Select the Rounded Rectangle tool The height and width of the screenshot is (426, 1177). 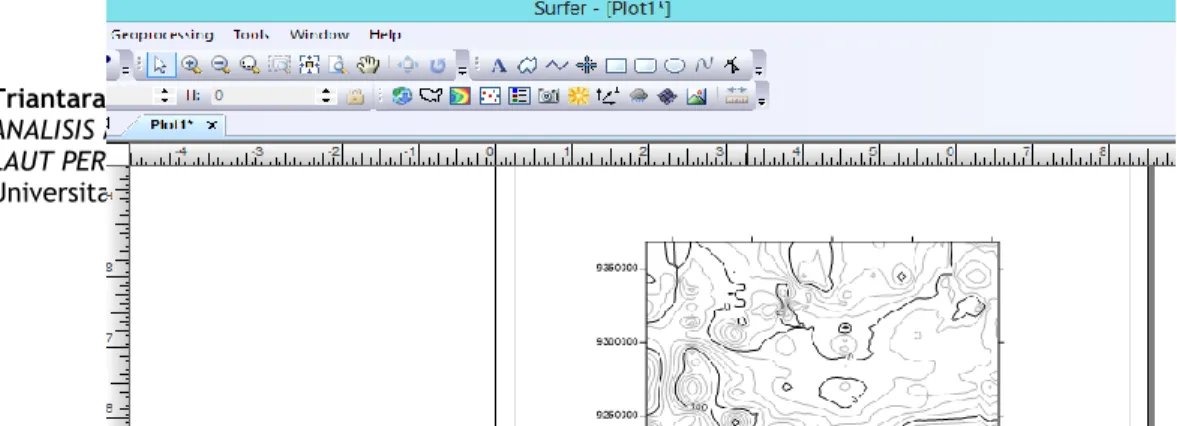pyautogui.click(x=645, y=66)
